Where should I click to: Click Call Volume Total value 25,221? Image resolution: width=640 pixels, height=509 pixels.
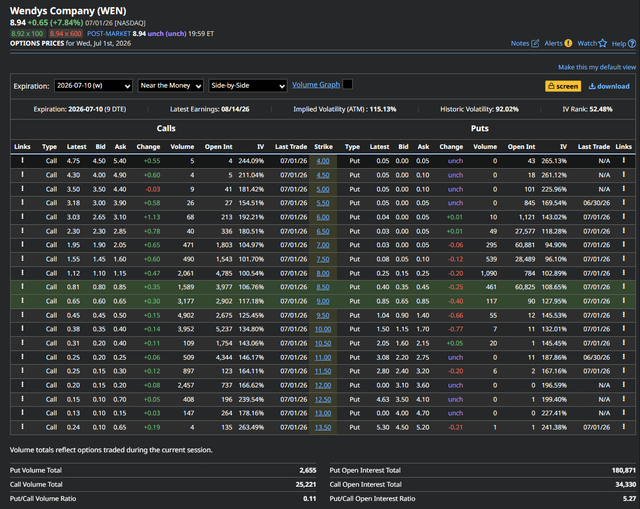tap(306, 485)
